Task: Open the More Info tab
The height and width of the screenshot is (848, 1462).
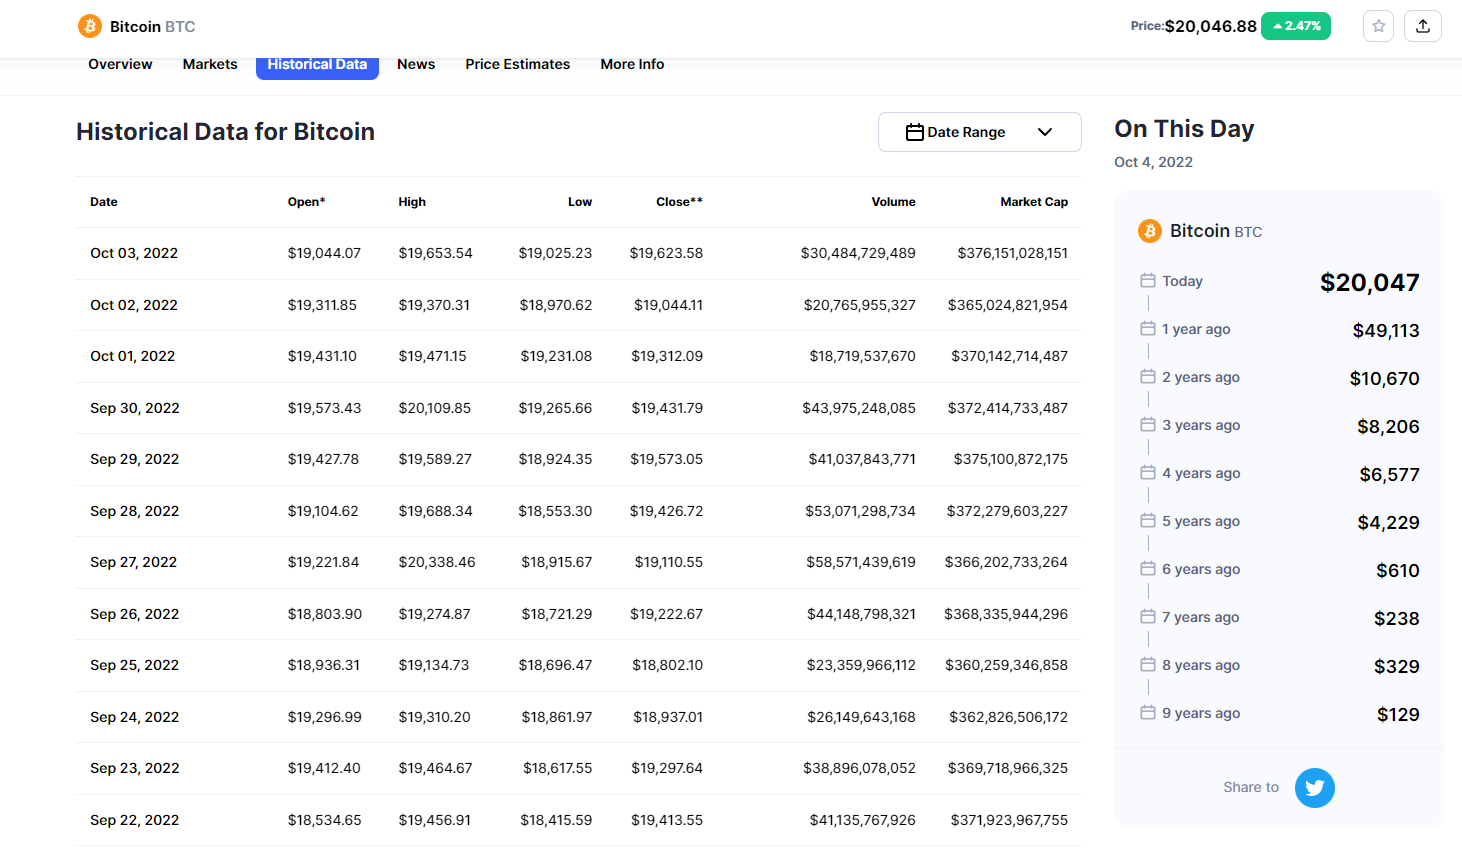Action: [x=632, y=64]
